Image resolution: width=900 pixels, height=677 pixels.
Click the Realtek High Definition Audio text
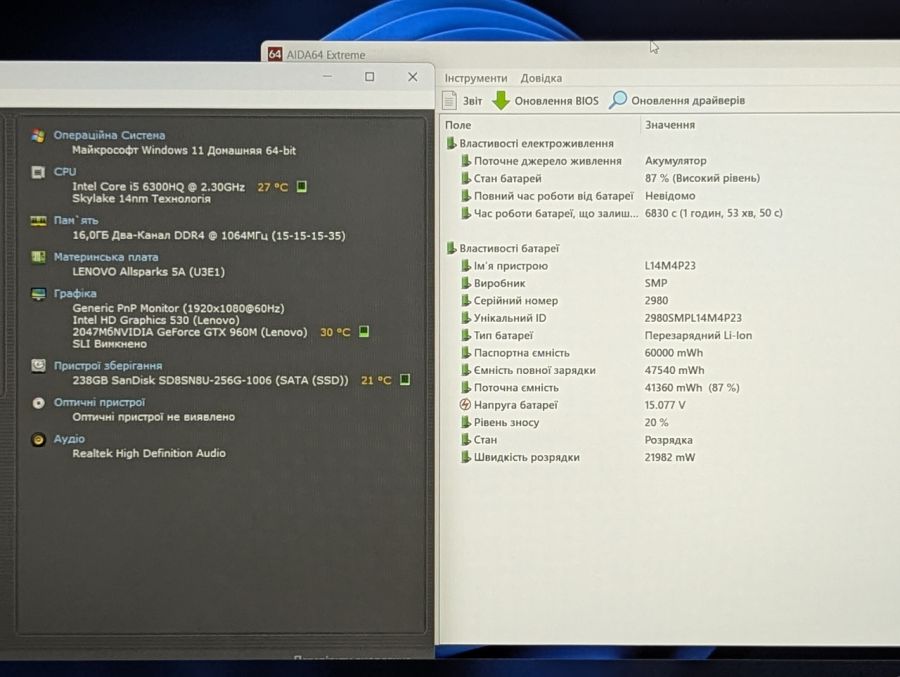(x=149, y=453)
